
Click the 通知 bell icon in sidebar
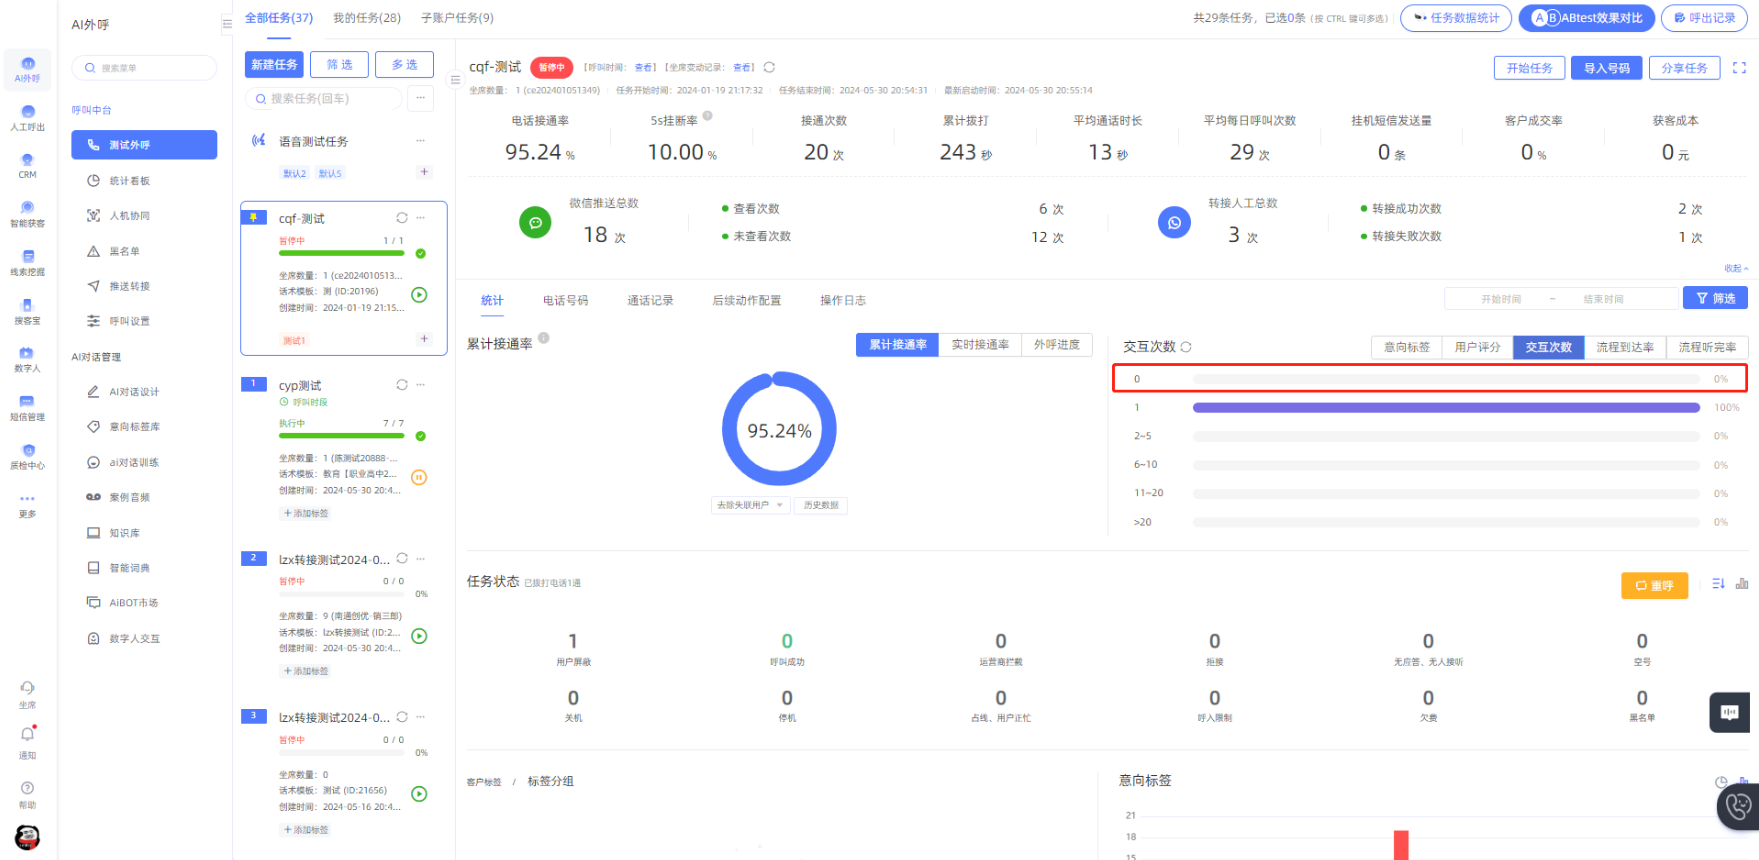point(27,735)
